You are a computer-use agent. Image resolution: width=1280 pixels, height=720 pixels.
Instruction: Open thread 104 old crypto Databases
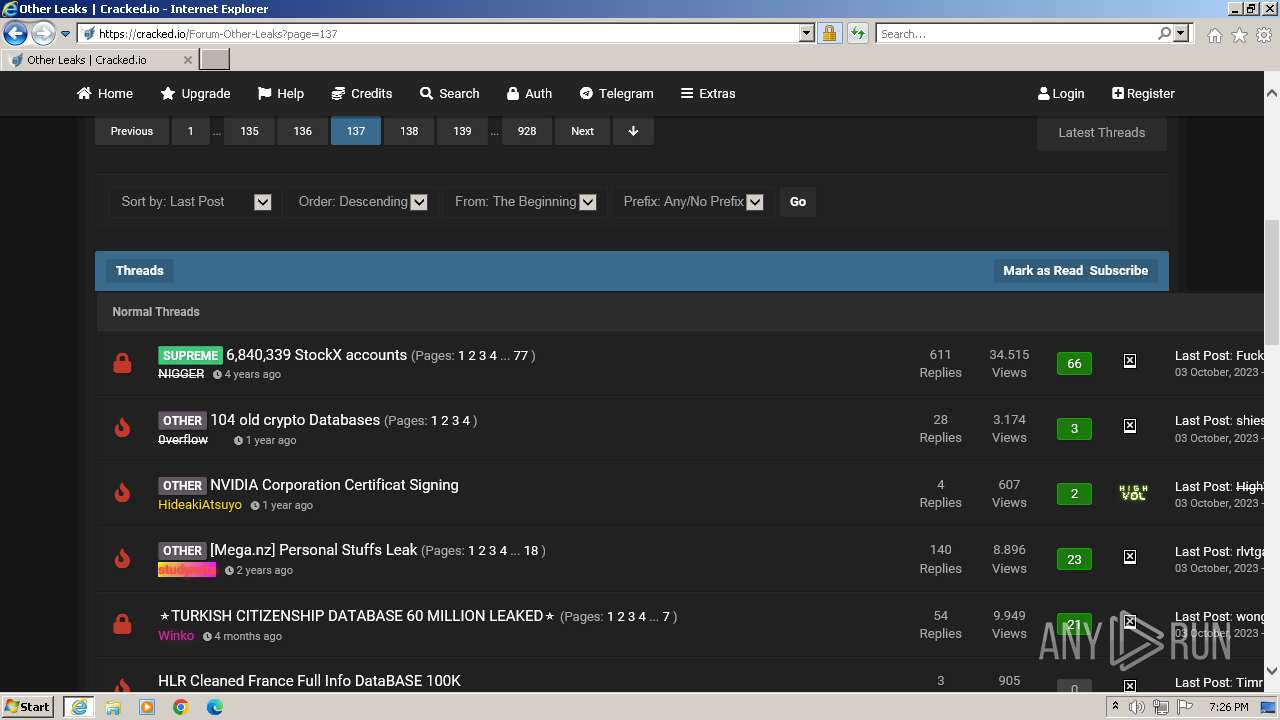pyautogui.click(x=295, y=420)
